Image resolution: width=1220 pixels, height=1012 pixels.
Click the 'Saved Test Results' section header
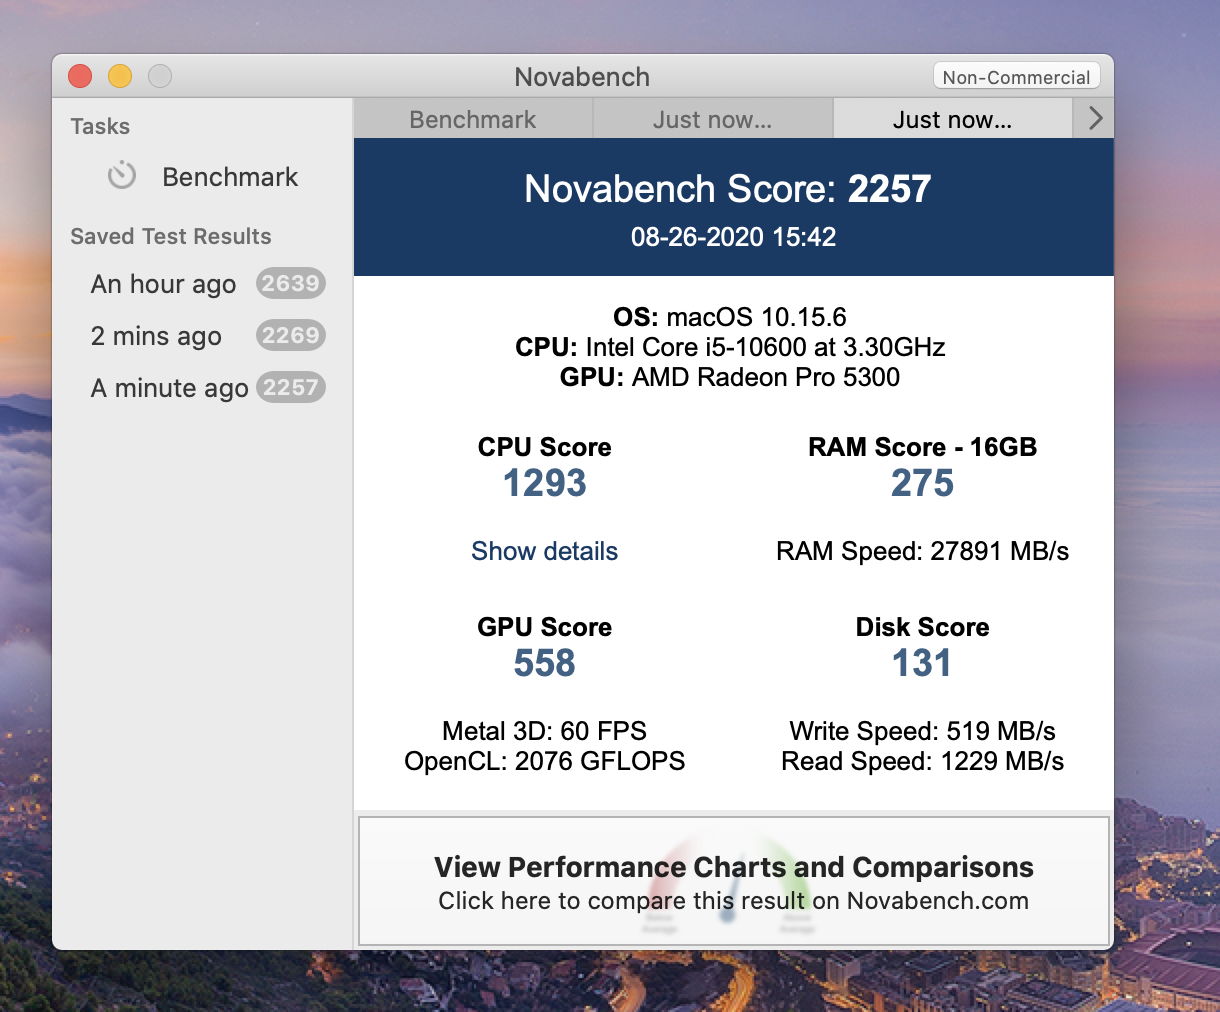171,236
